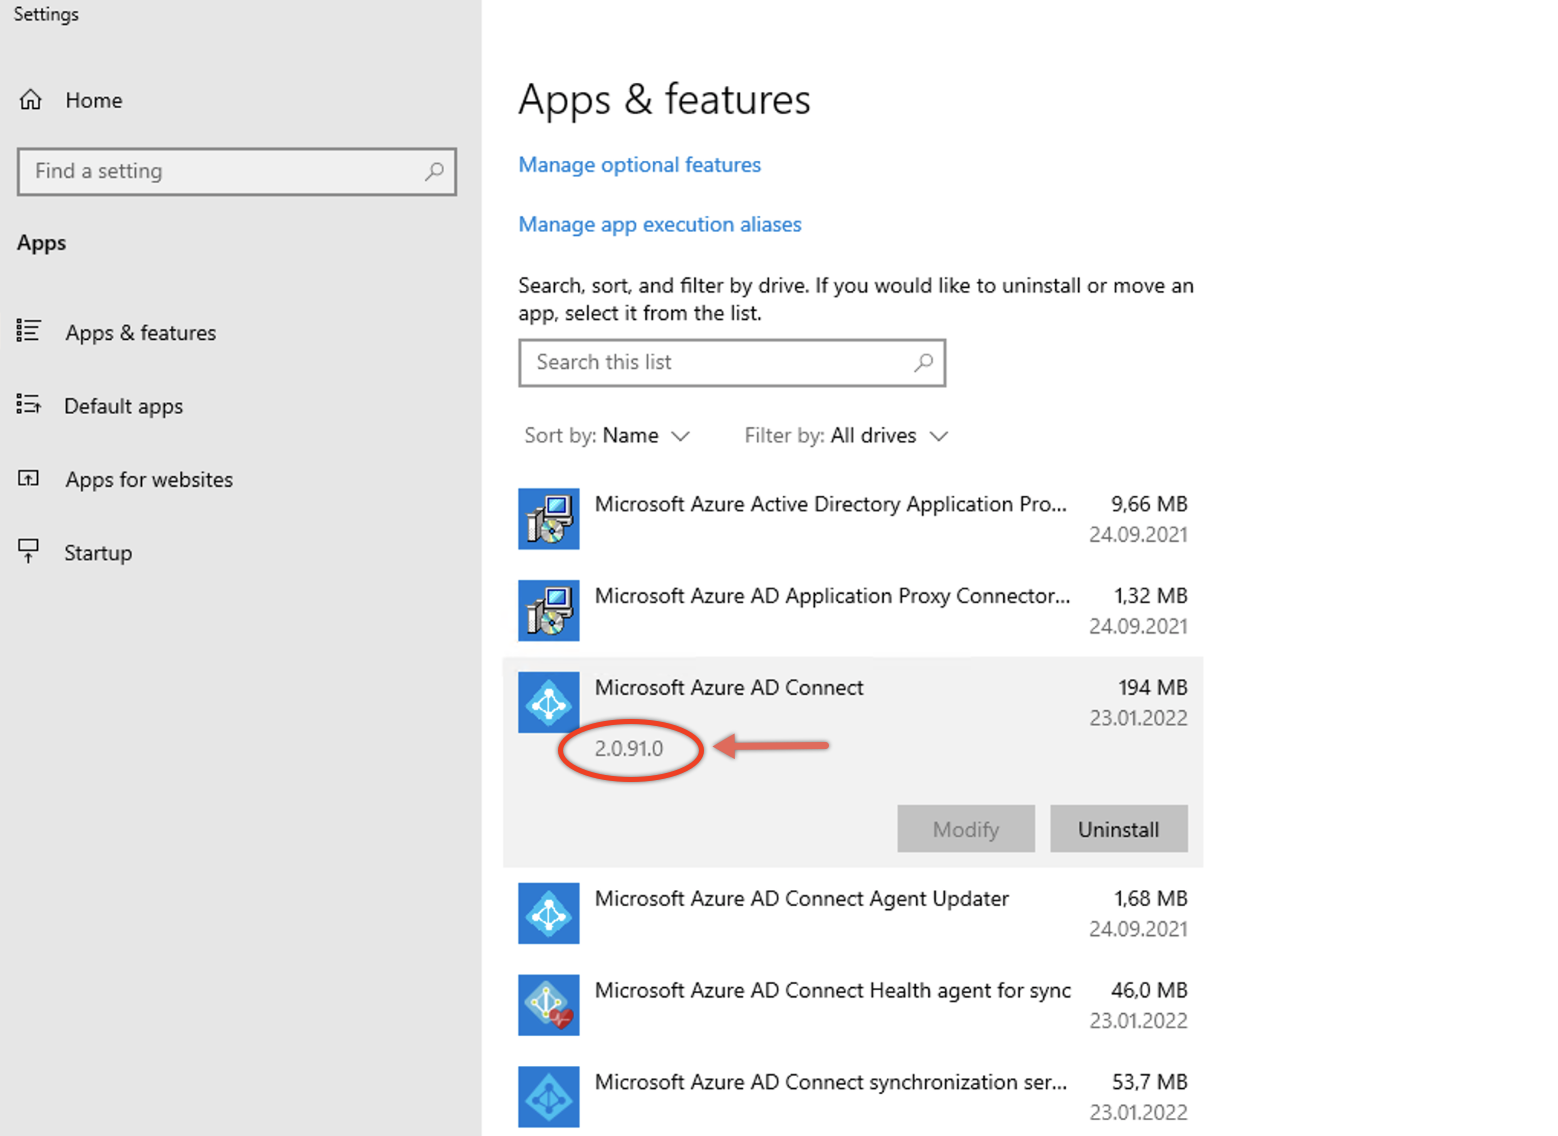
Task: Click the Azure AD Connect Agent Updater icon
Action: pos(548,913)
